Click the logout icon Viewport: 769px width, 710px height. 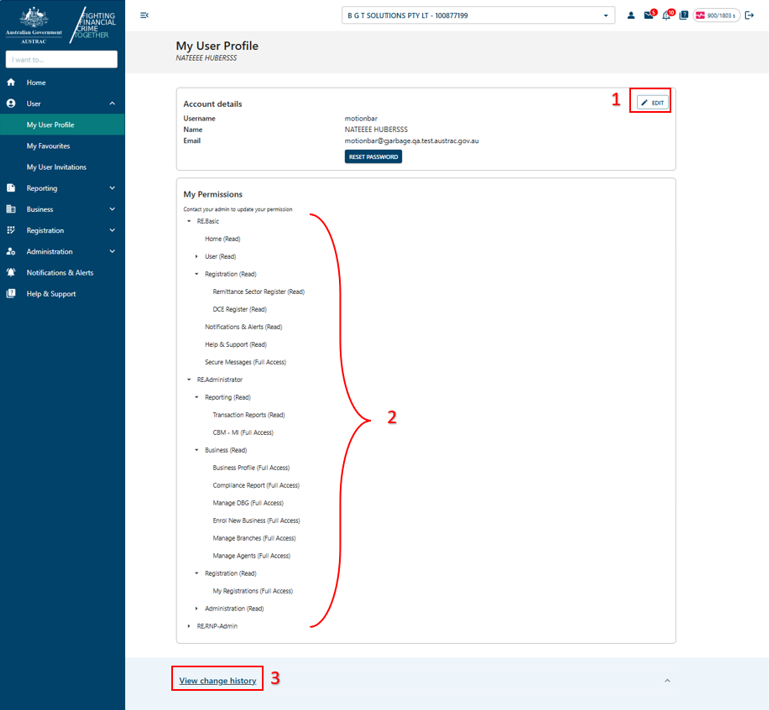click(x=749, y=15)
